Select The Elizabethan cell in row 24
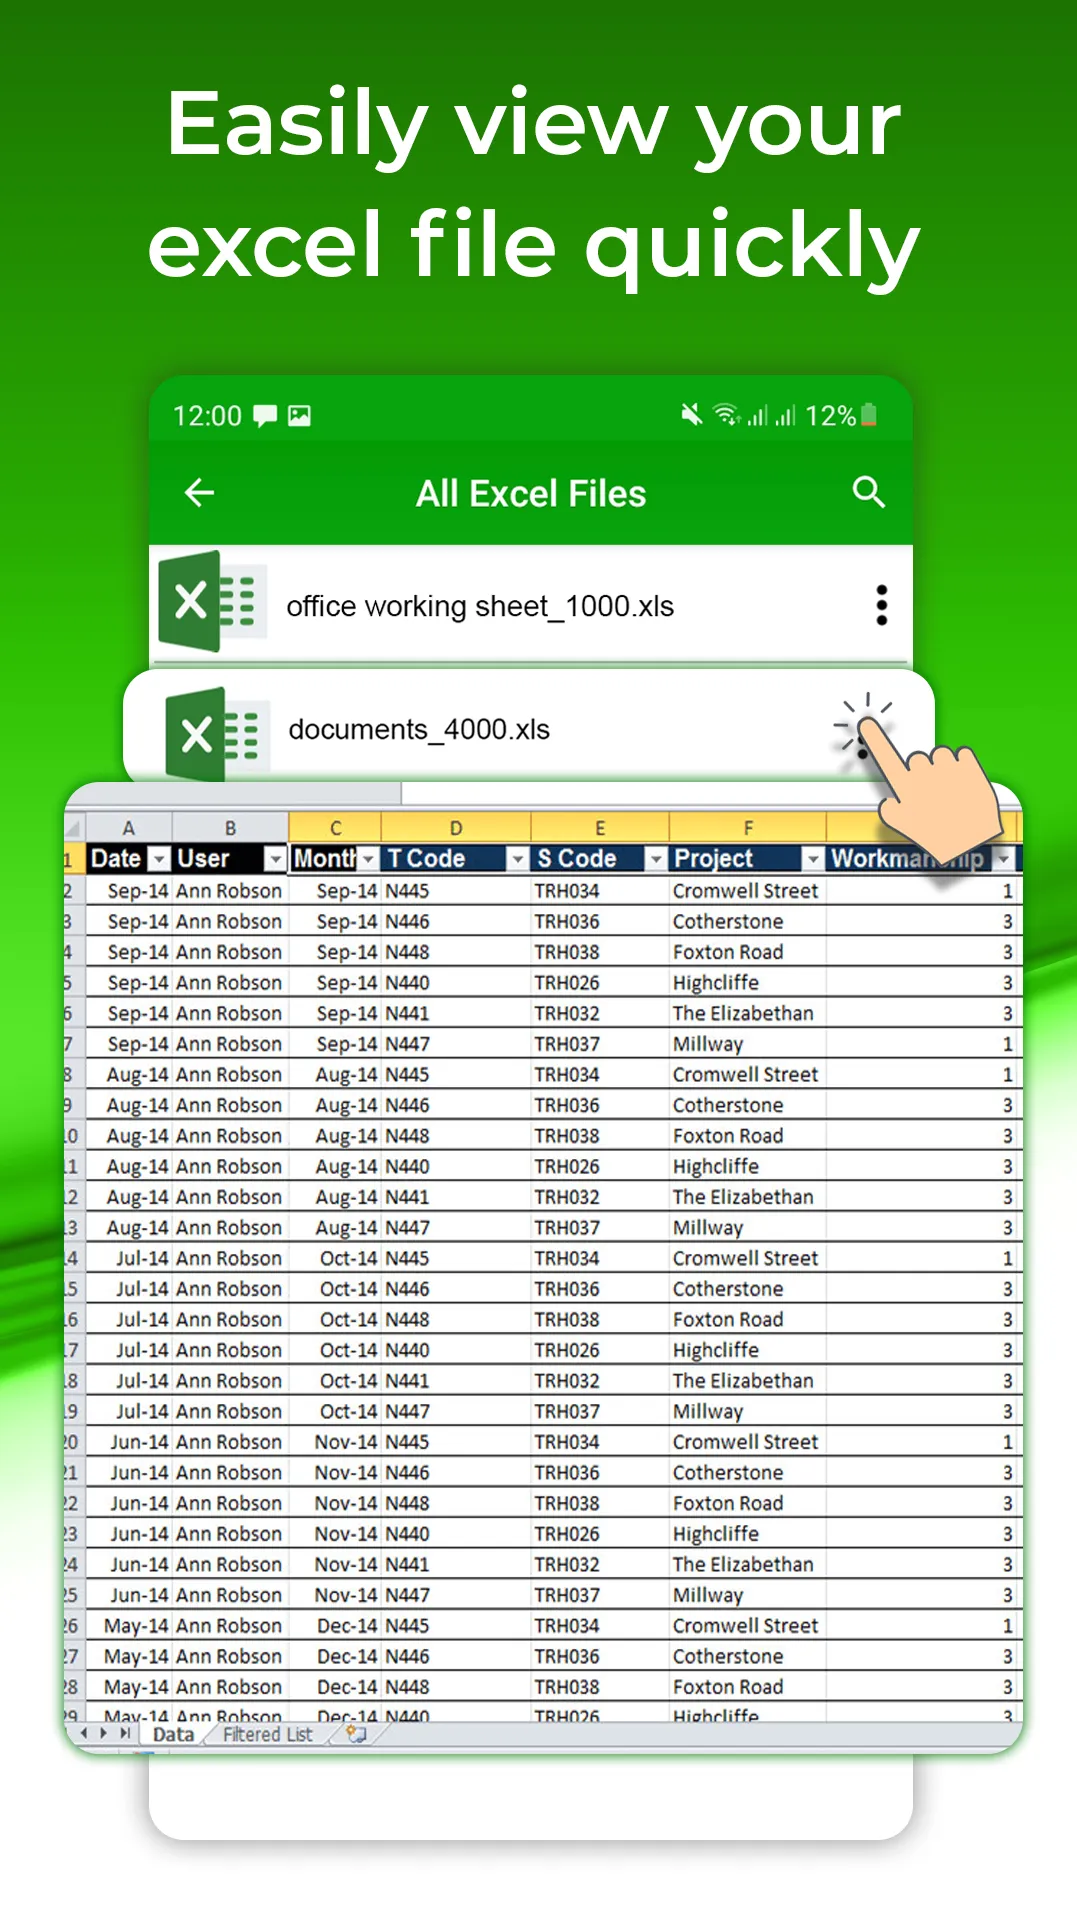The image size is (1077, 1920). (748, 1564)
